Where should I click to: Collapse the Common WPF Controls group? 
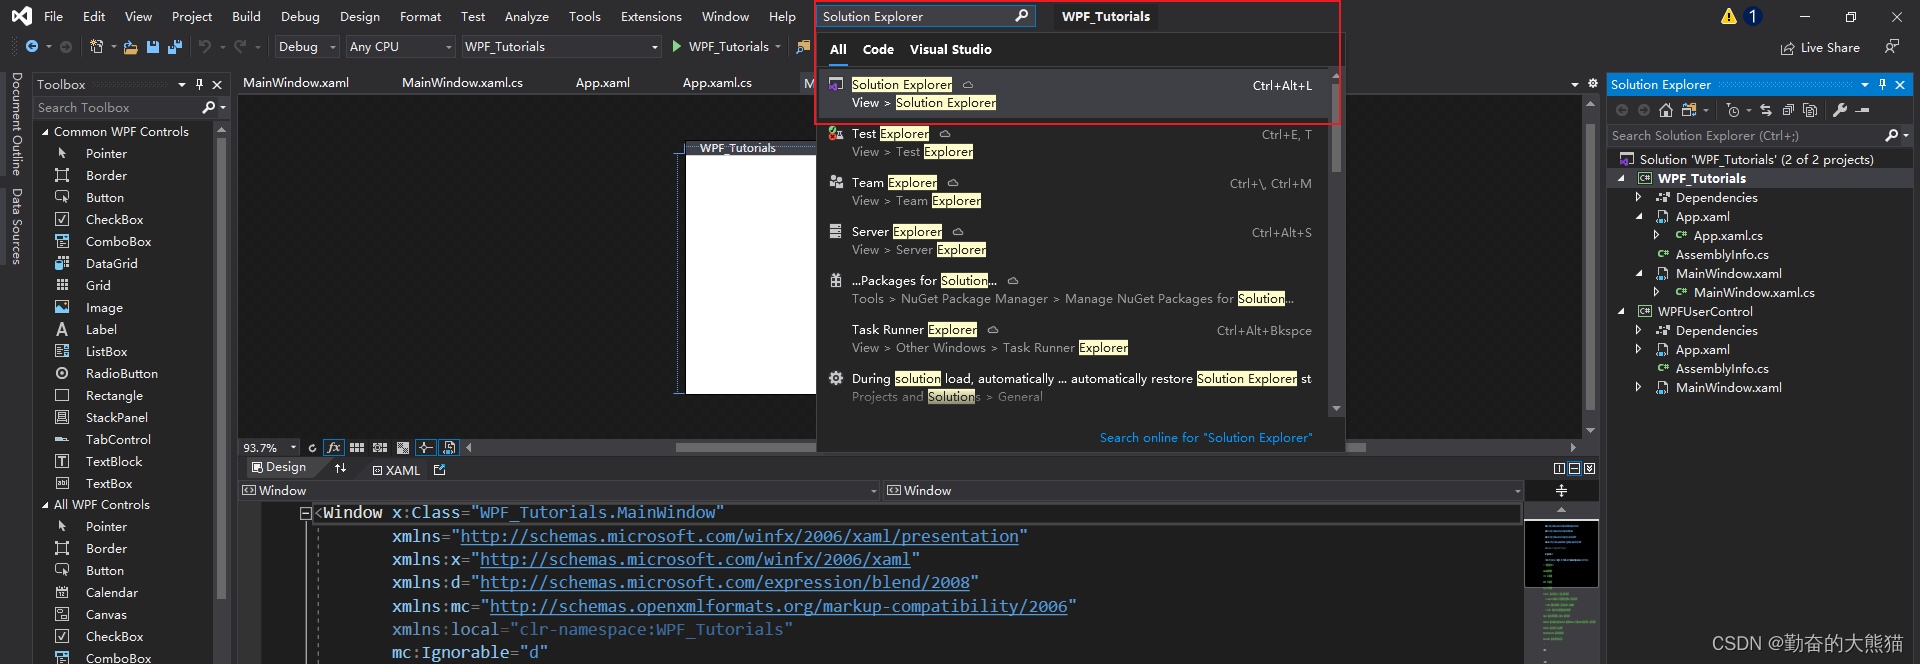(x=45, y=132)
